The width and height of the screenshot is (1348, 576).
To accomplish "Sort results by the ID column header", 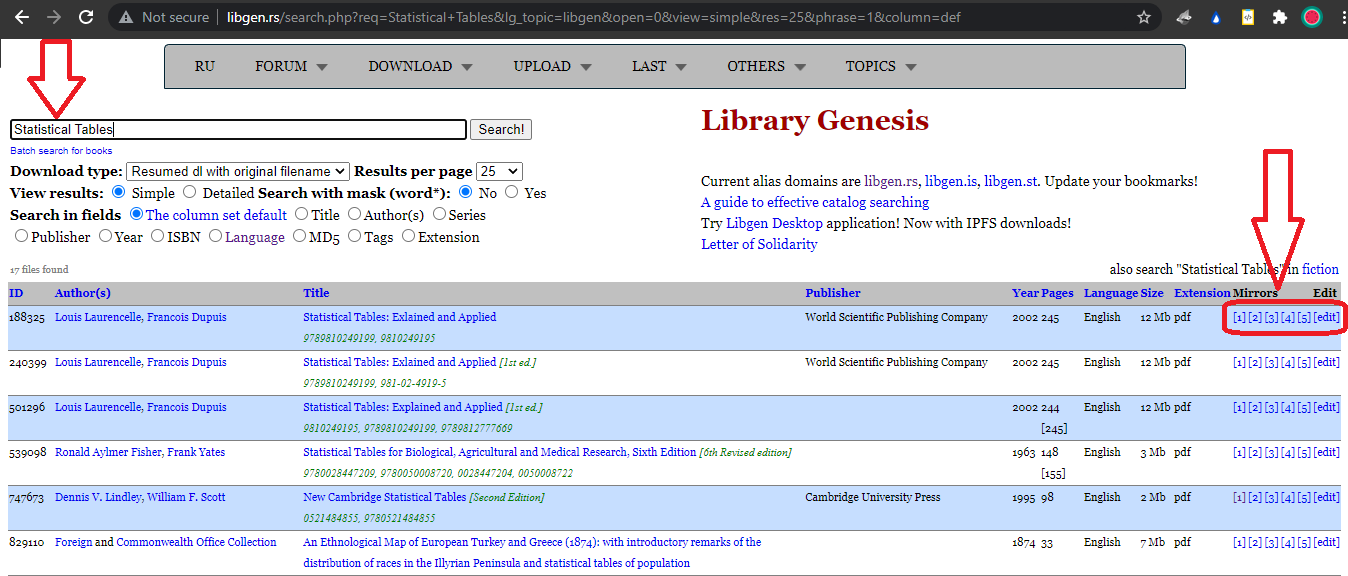I will [x=16, y=293].
